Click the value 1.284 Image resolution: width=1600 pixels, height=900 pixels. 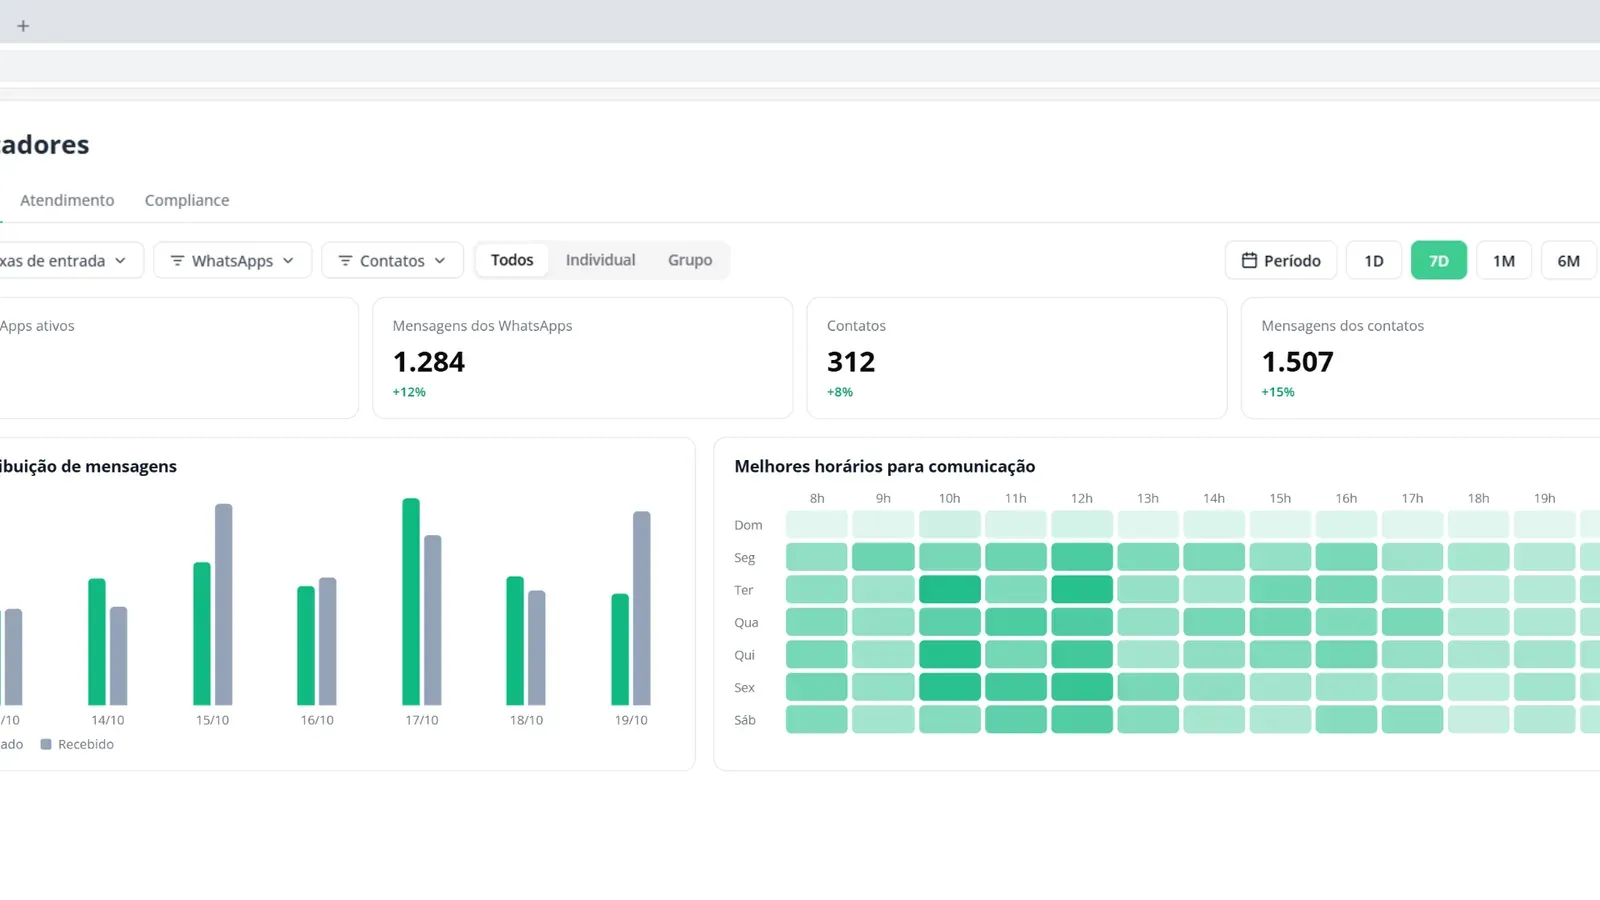click(429, 362)
